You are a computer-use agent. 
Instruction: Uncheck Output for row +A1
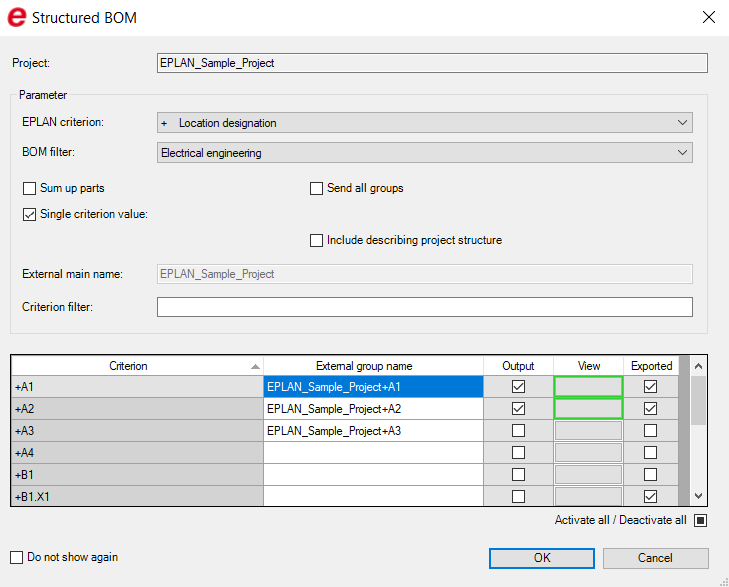click(x=518, y=387)
